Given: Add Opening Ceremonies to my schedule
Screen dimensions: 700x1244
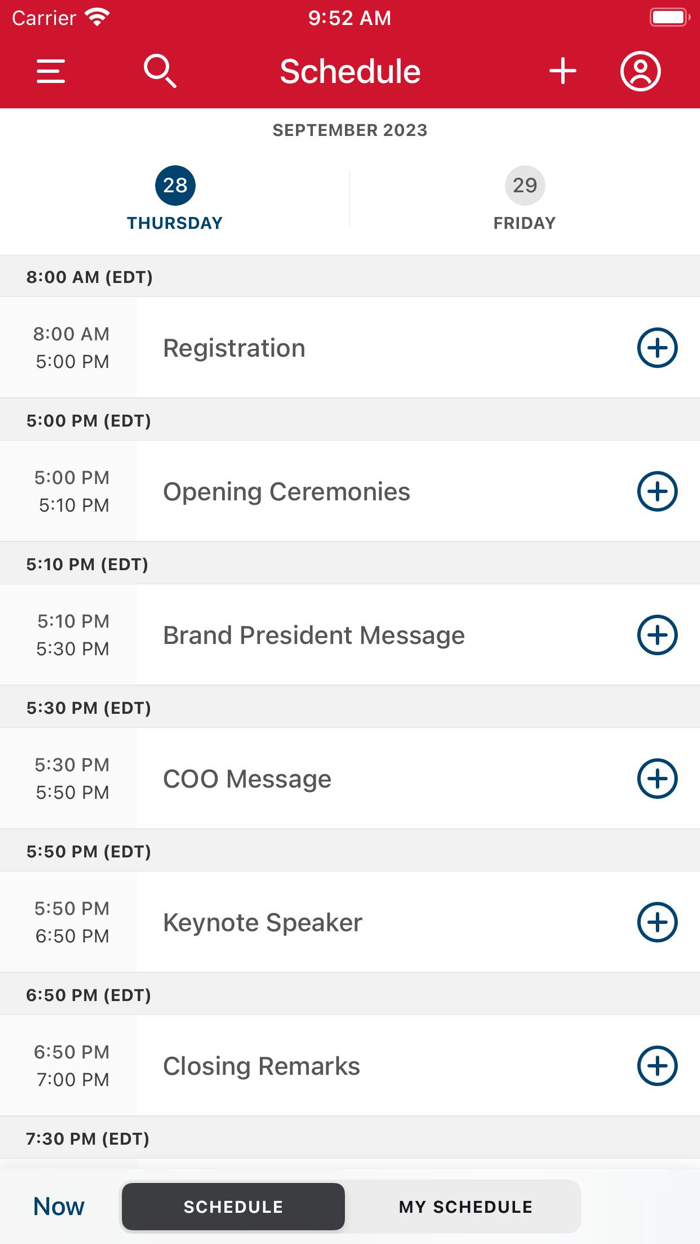Looking at the screenshot, I should tap(657, 491).
